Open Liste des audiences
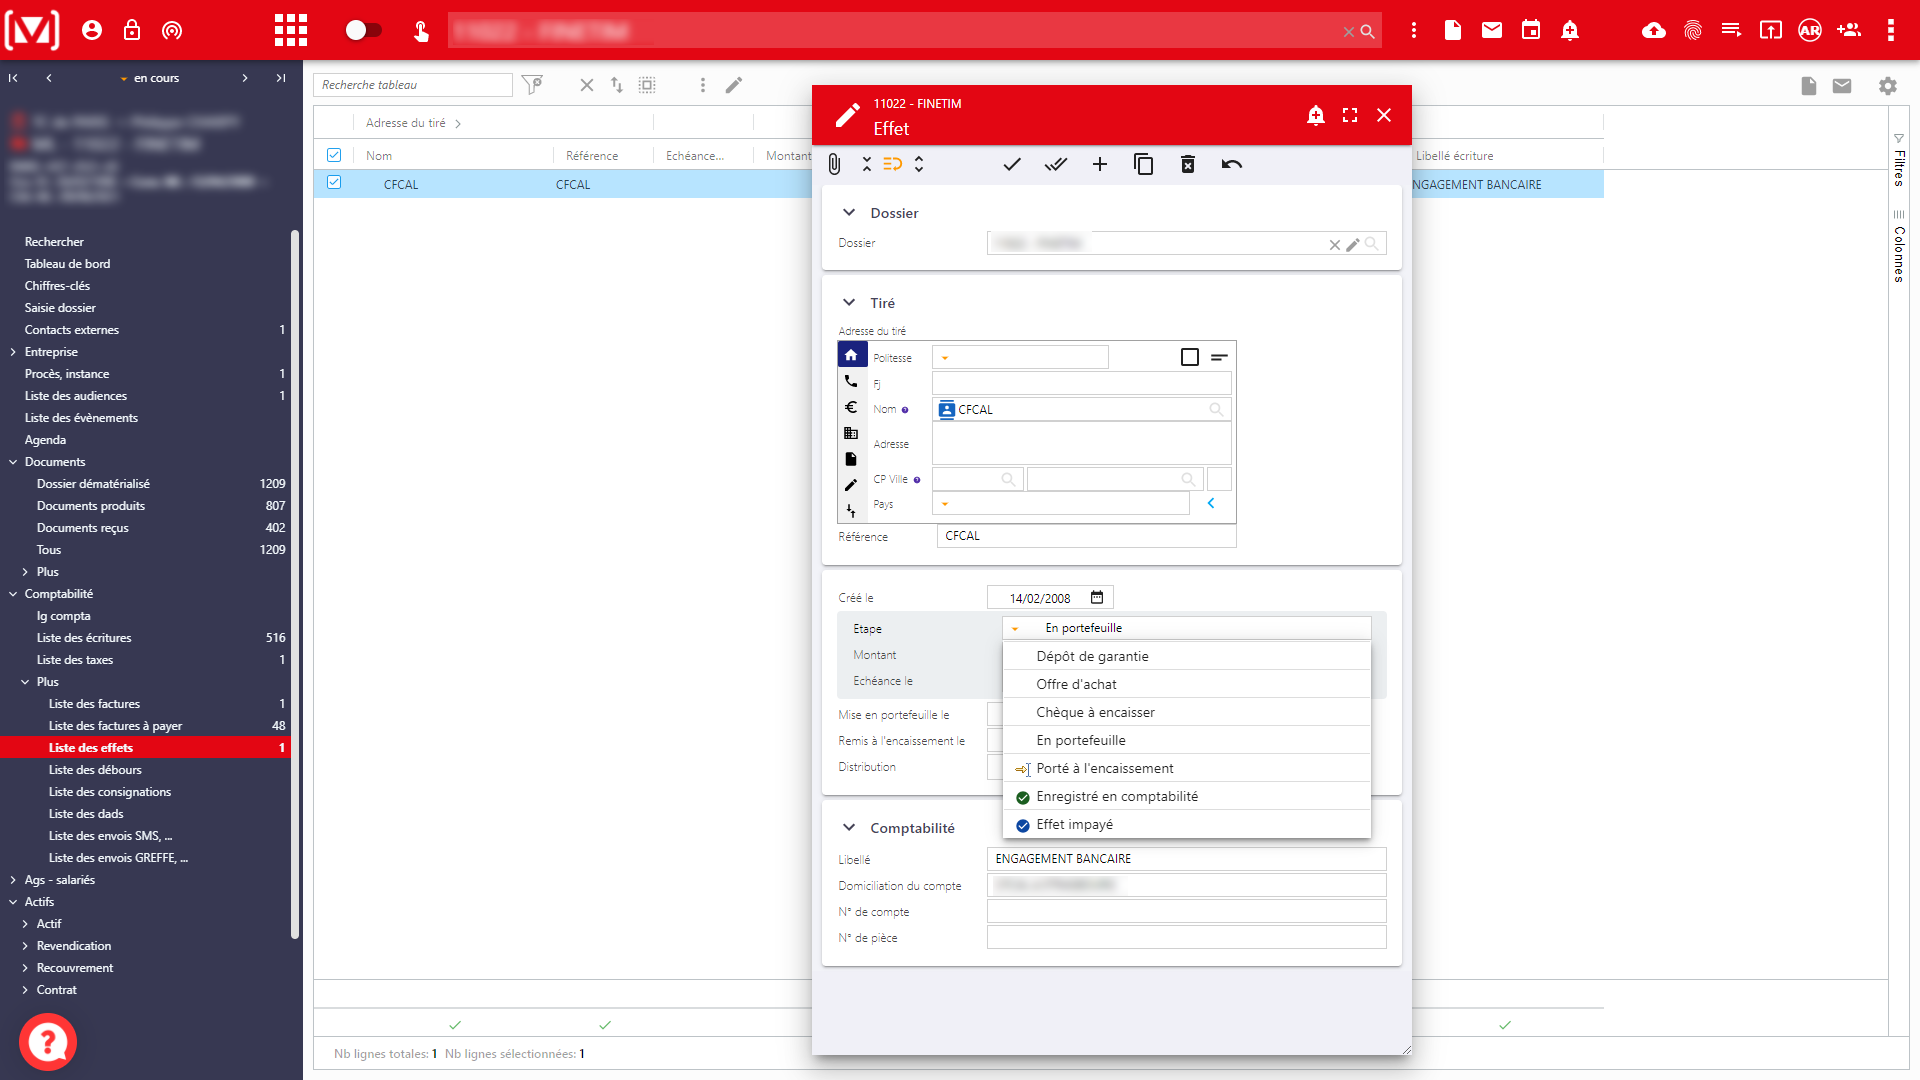 [x=76, y=396]
